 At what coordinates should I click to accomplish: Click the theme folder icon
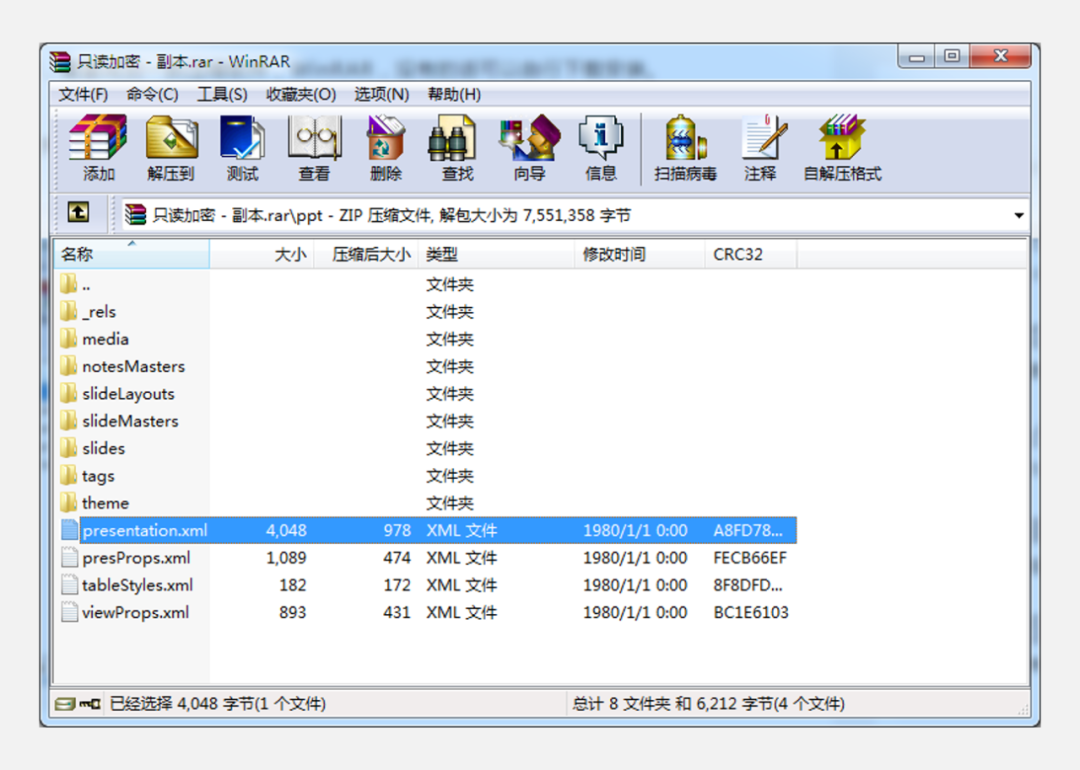pyautogui.click(x=68, y=503)
